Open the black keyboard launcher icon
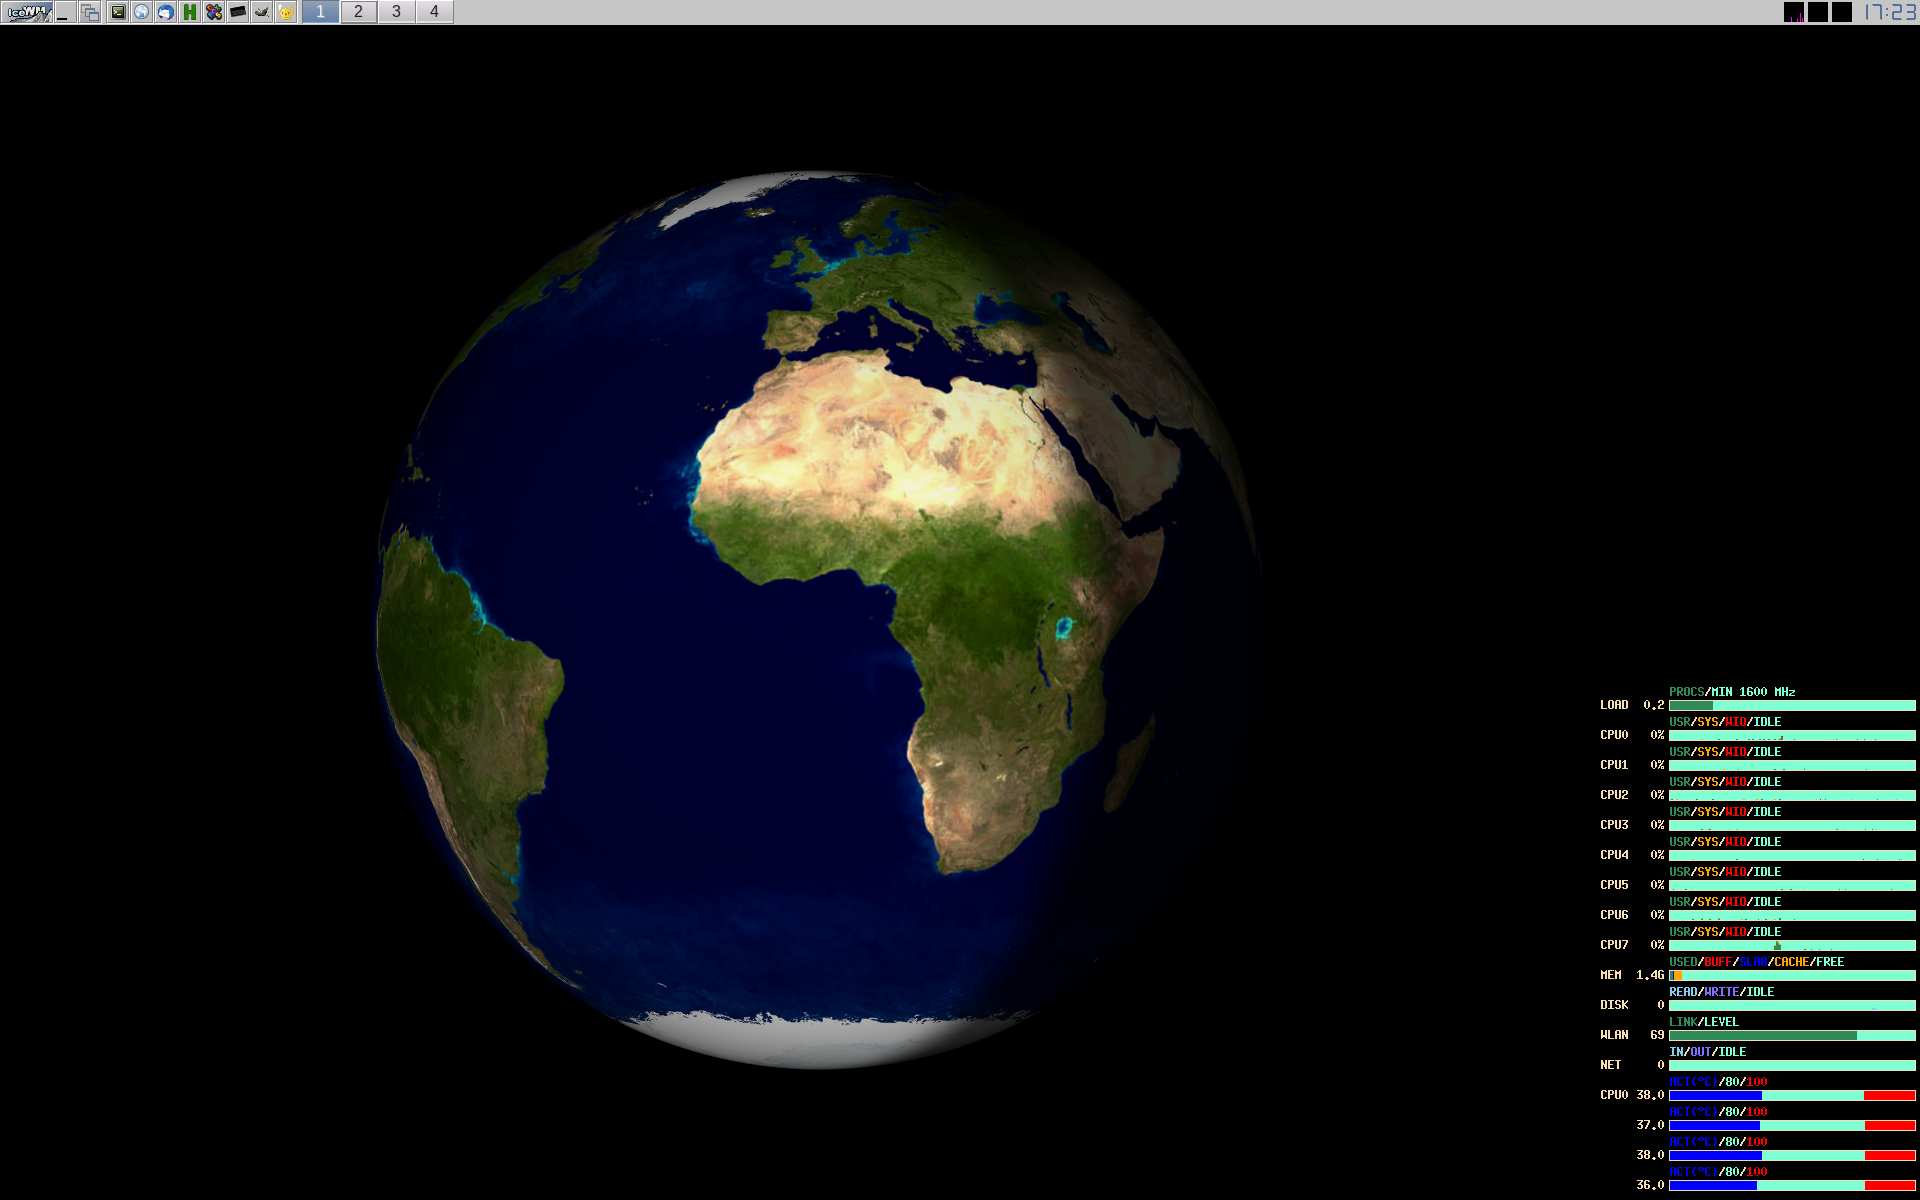 [238, 12]
